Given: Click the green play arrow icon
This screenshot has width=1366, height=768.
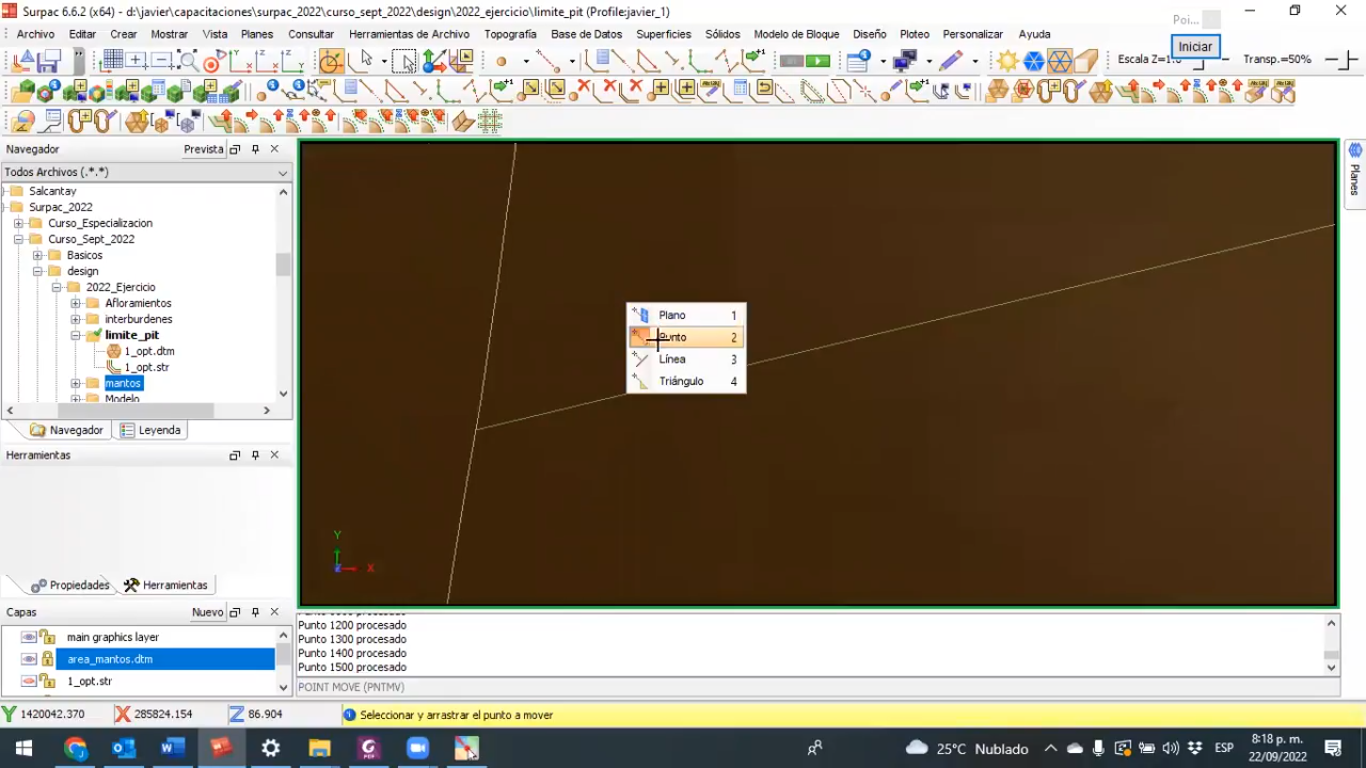Looking at the screenshot, I should click(819, 61).
